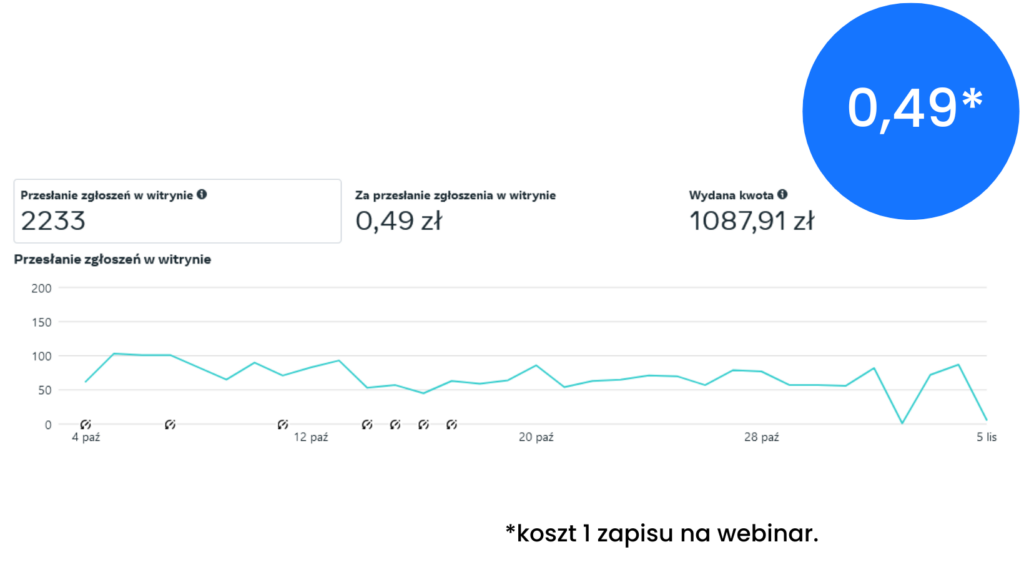Click the 20 paź date label on axis
The width and height of the screenshot is (1024, 577).
[536, 438]
